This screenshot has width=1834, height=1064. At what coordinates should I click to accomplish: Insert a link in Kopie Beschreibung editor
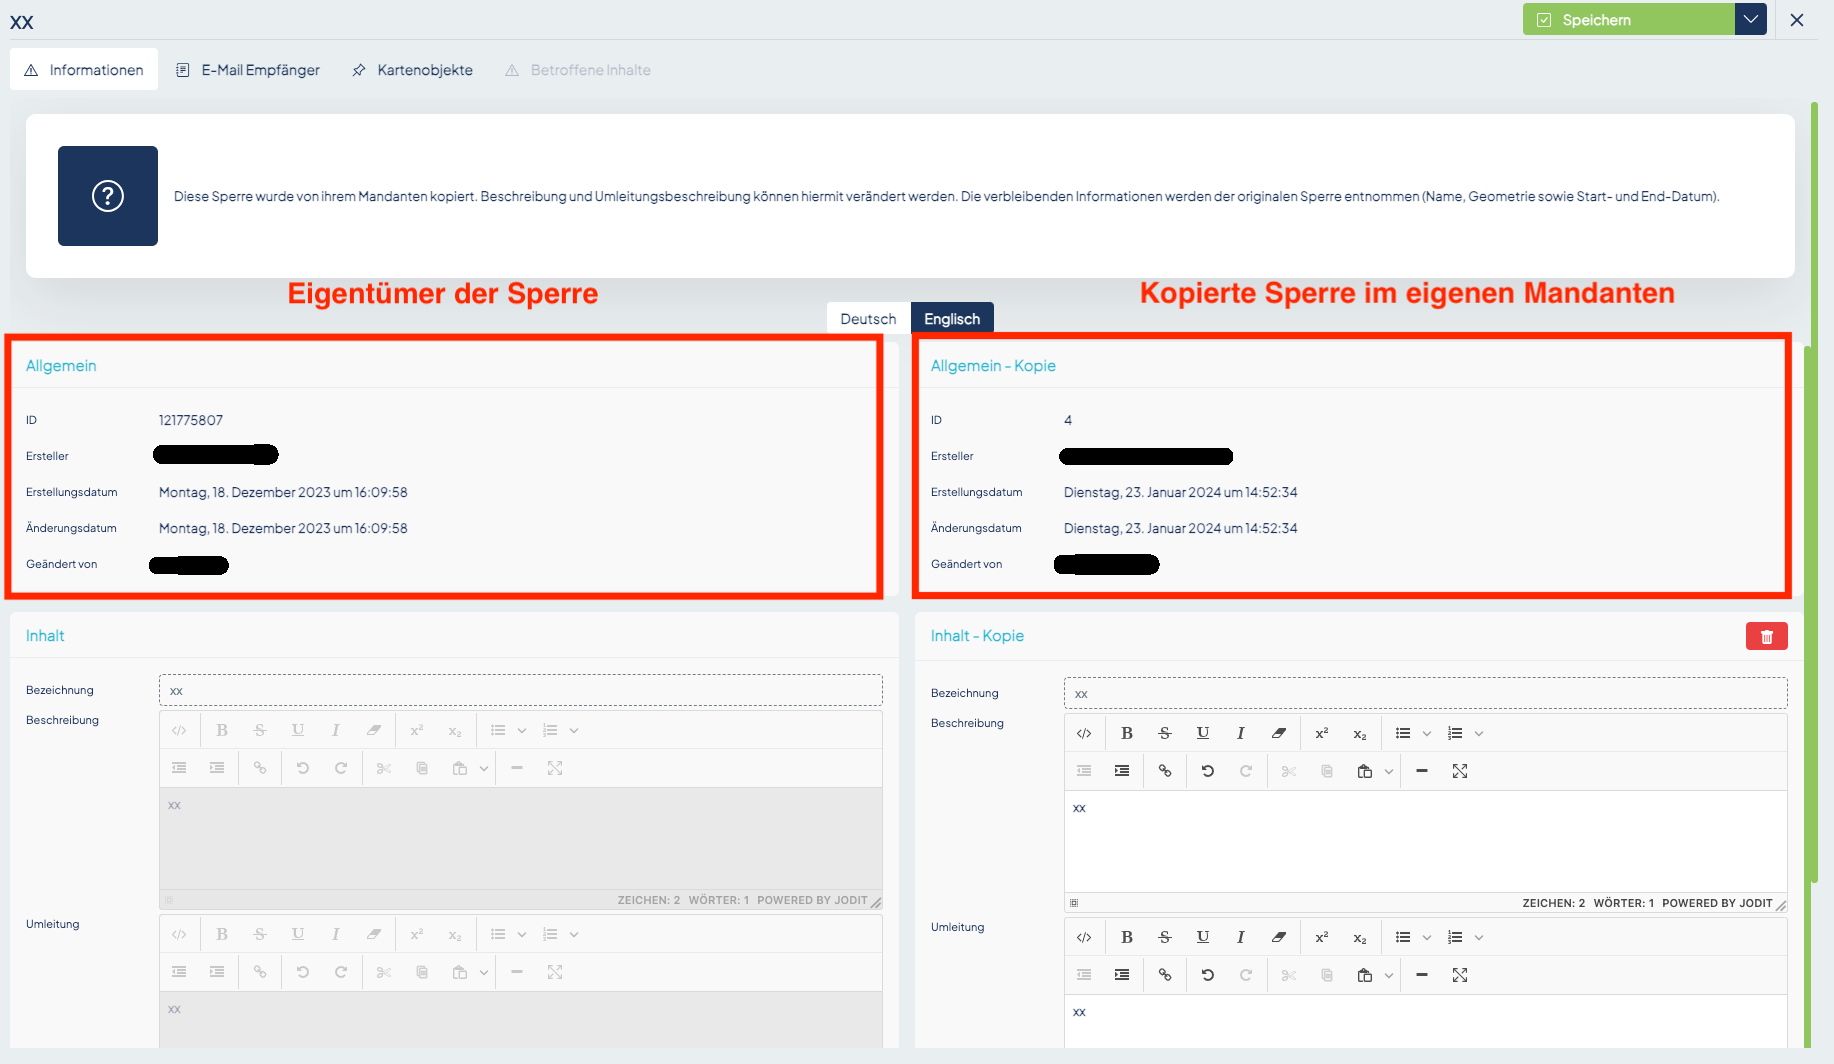[x=1165, y=771]
